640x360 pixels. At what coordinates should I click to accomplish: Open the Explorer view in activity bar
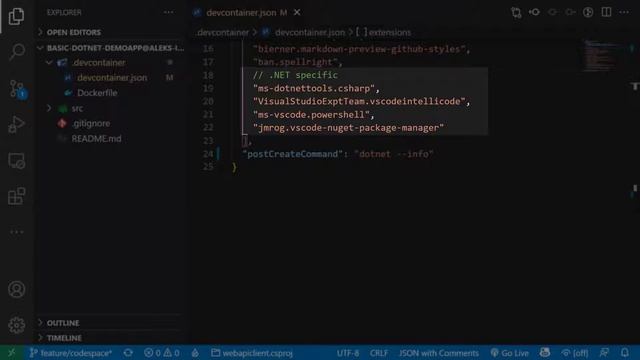[16, 16]
